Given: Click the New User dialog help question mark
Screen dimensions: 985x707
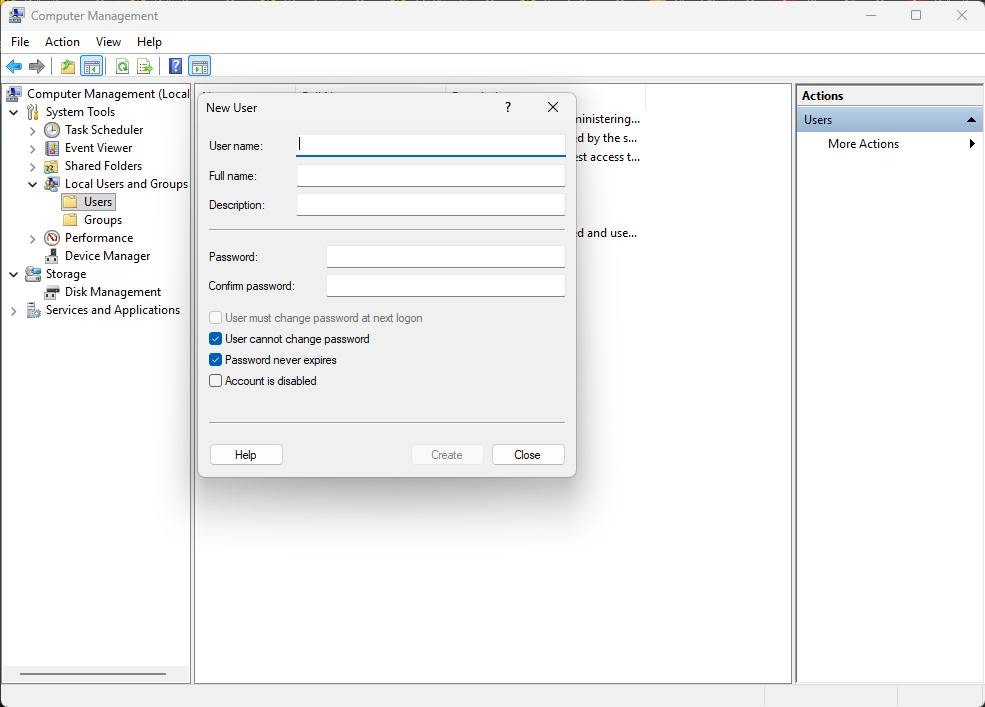Looking at the screenshot, I should click(x=508, y=107).
